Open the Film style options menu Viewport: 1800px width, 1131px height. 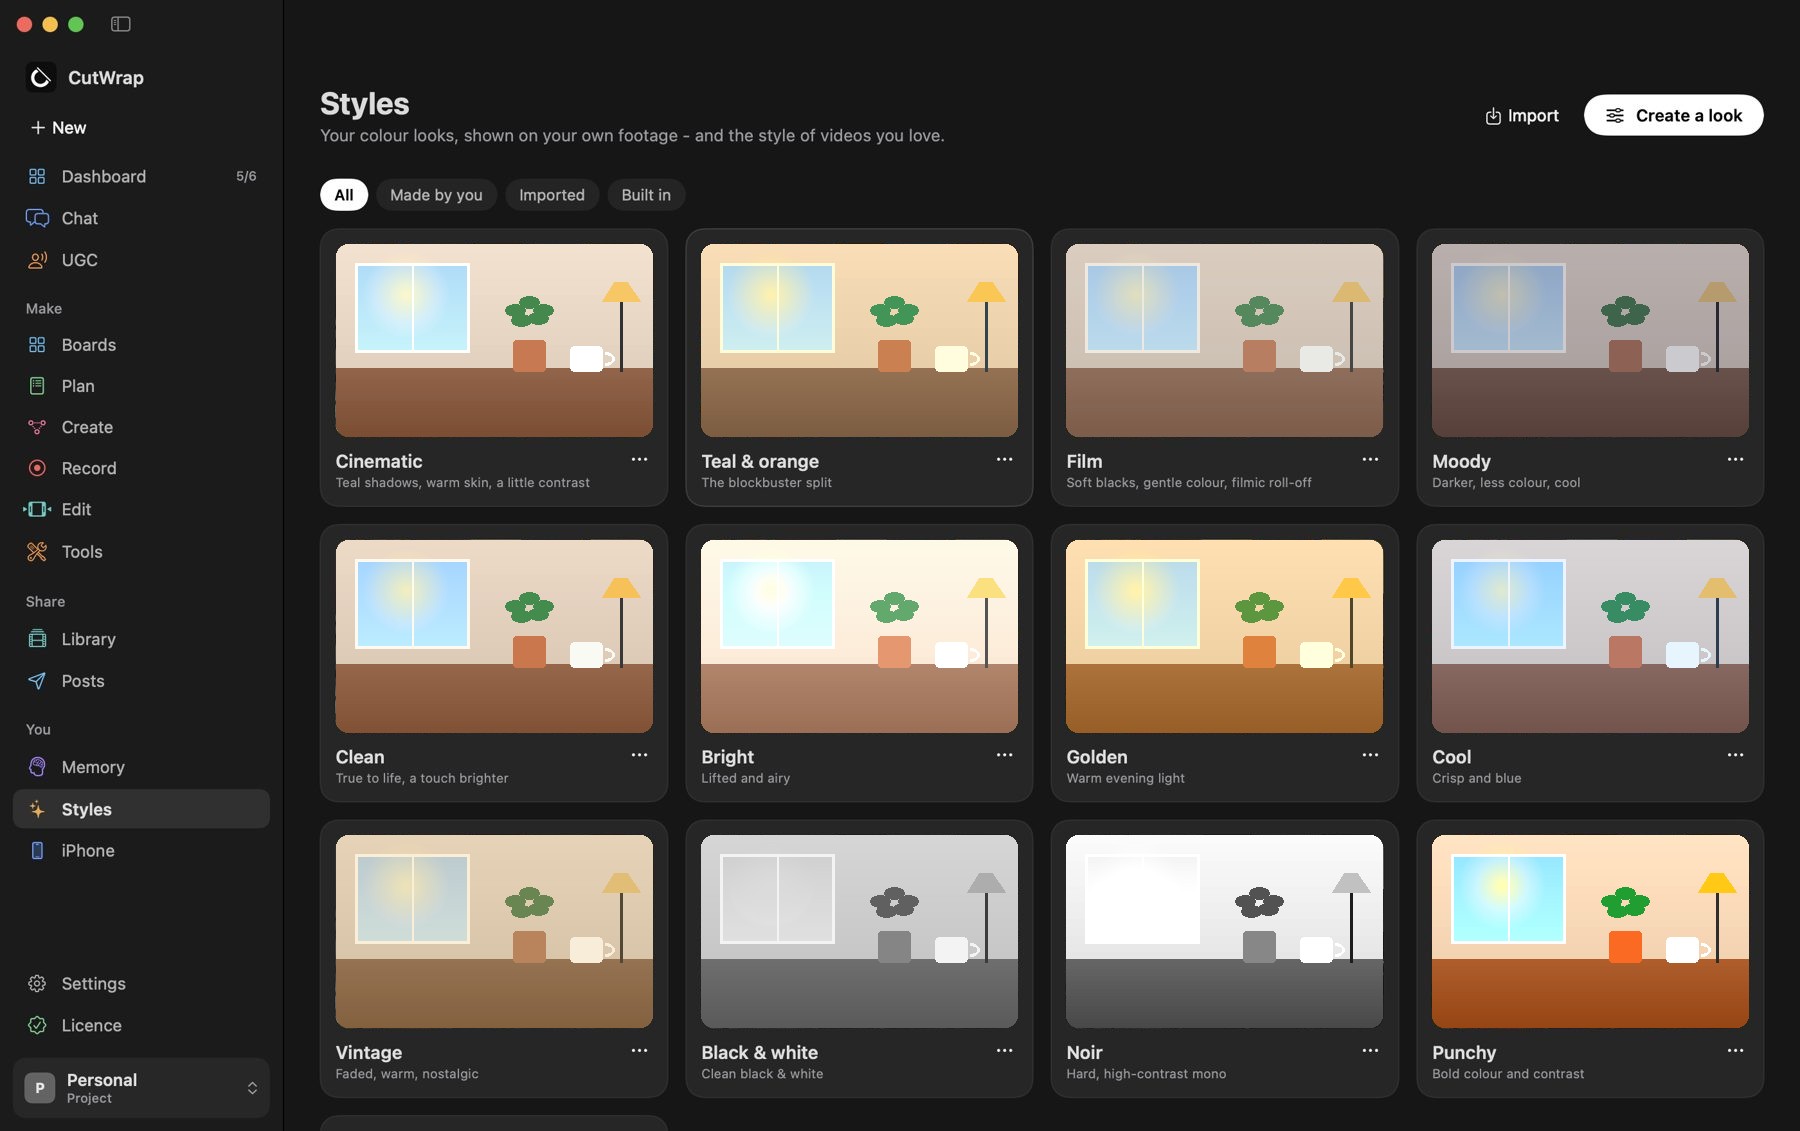pos(1370,460)
